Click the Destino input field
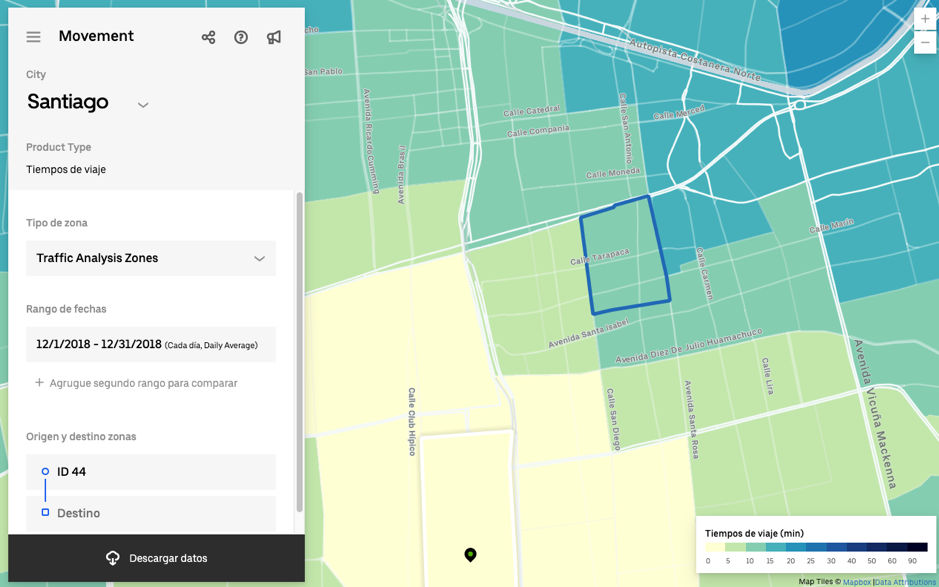Screen dimensions: 939x587 [151, 513]
